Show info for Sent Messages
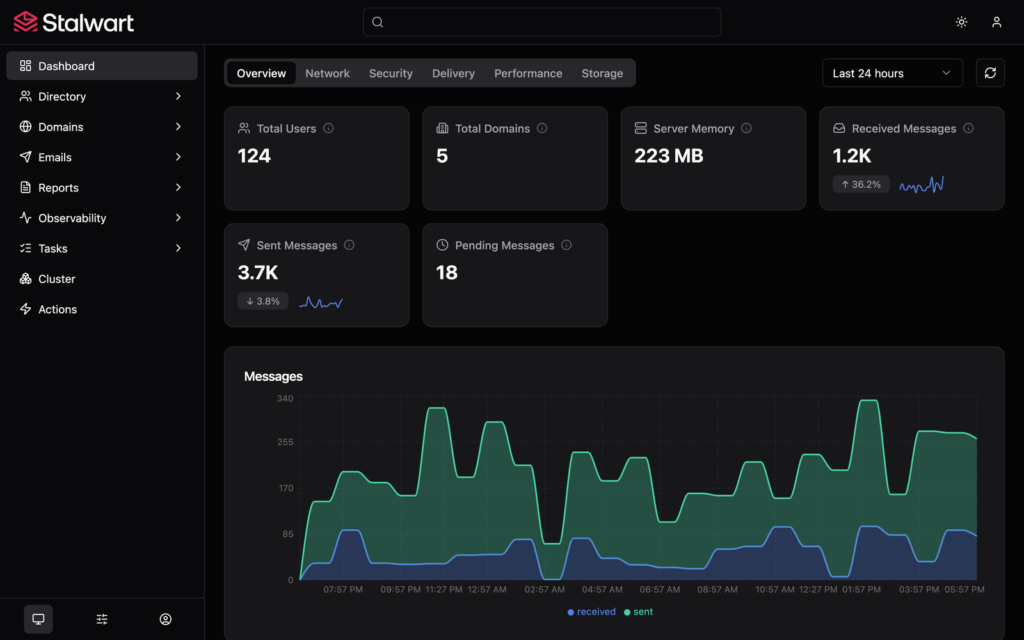Image resolution: width=1024 pixels, height=640 pixels. tap(349, 245)
